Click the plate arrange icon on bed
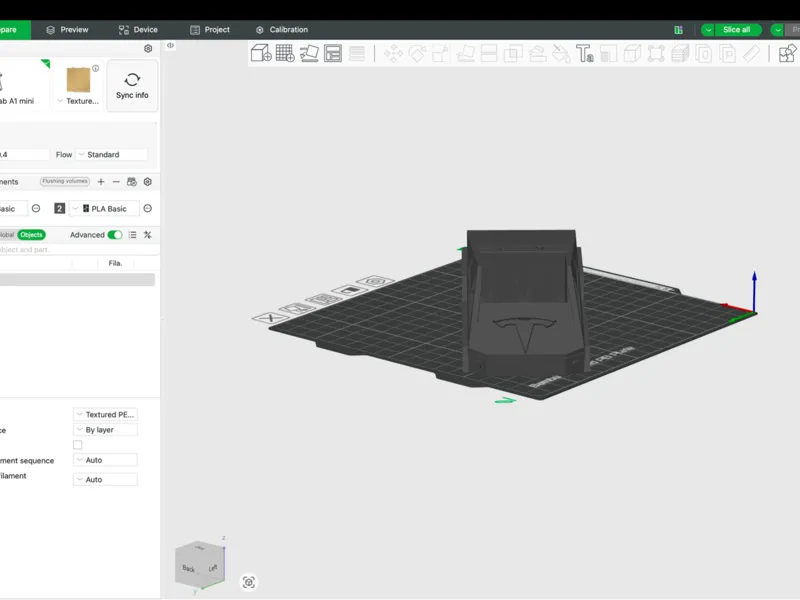Viewport: 800px width, 600px height. 323,299
